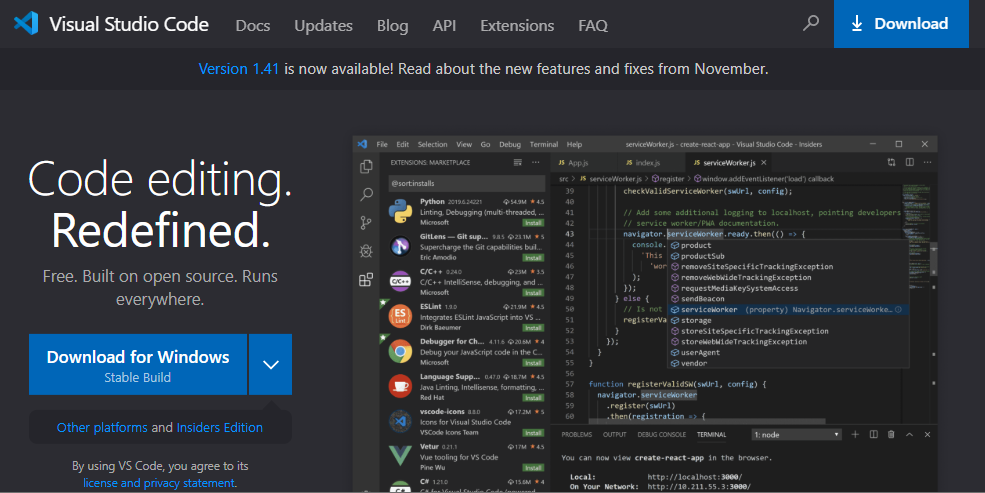Click the Python extension icon
This screenshot has width=985, height=493.
coord(400,211)
